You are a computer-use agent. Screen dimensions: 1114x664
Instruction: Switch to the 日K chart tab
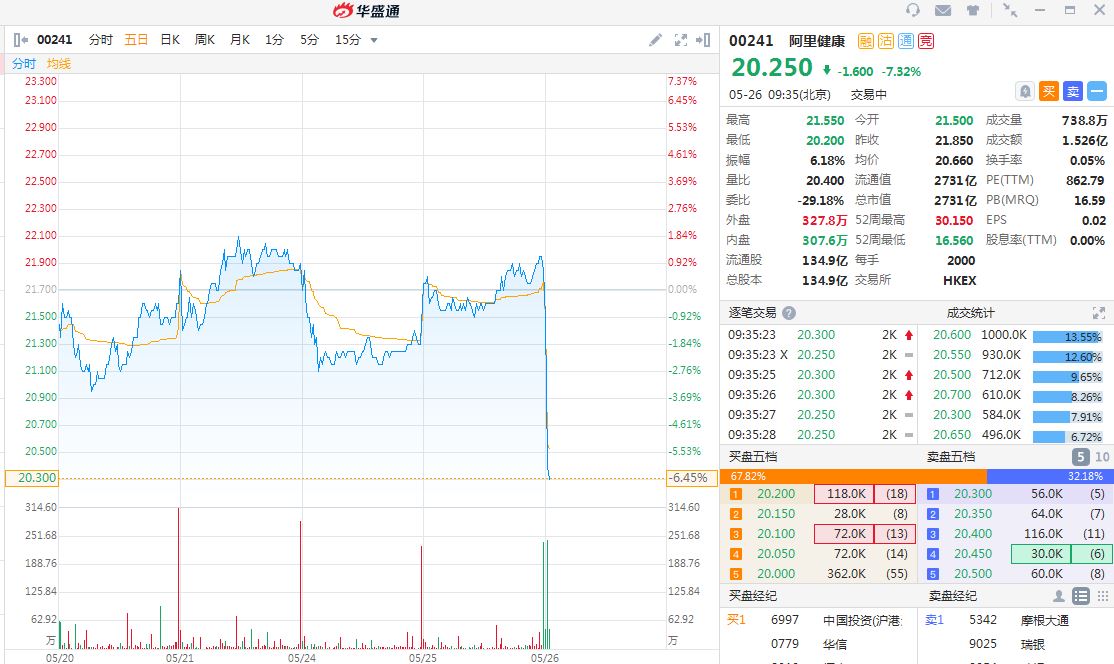tap(170, 40)
